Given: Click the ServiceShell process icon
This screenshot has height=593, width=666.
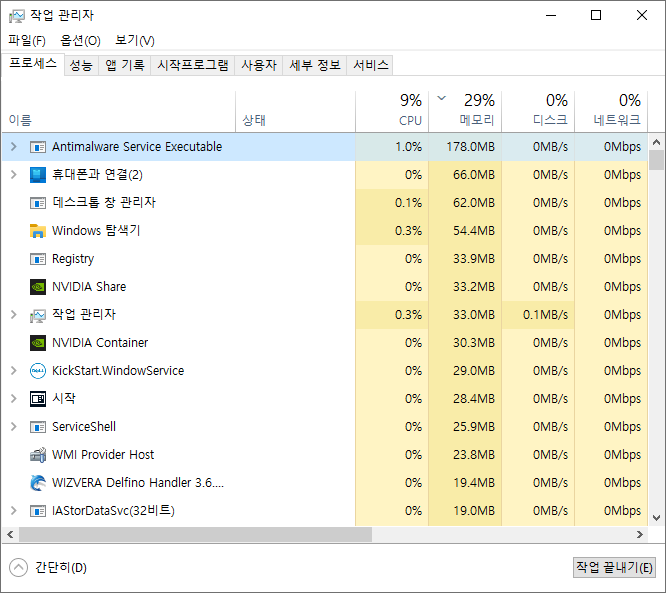Looking at the screenshot, I should click(x=38, y=427).
